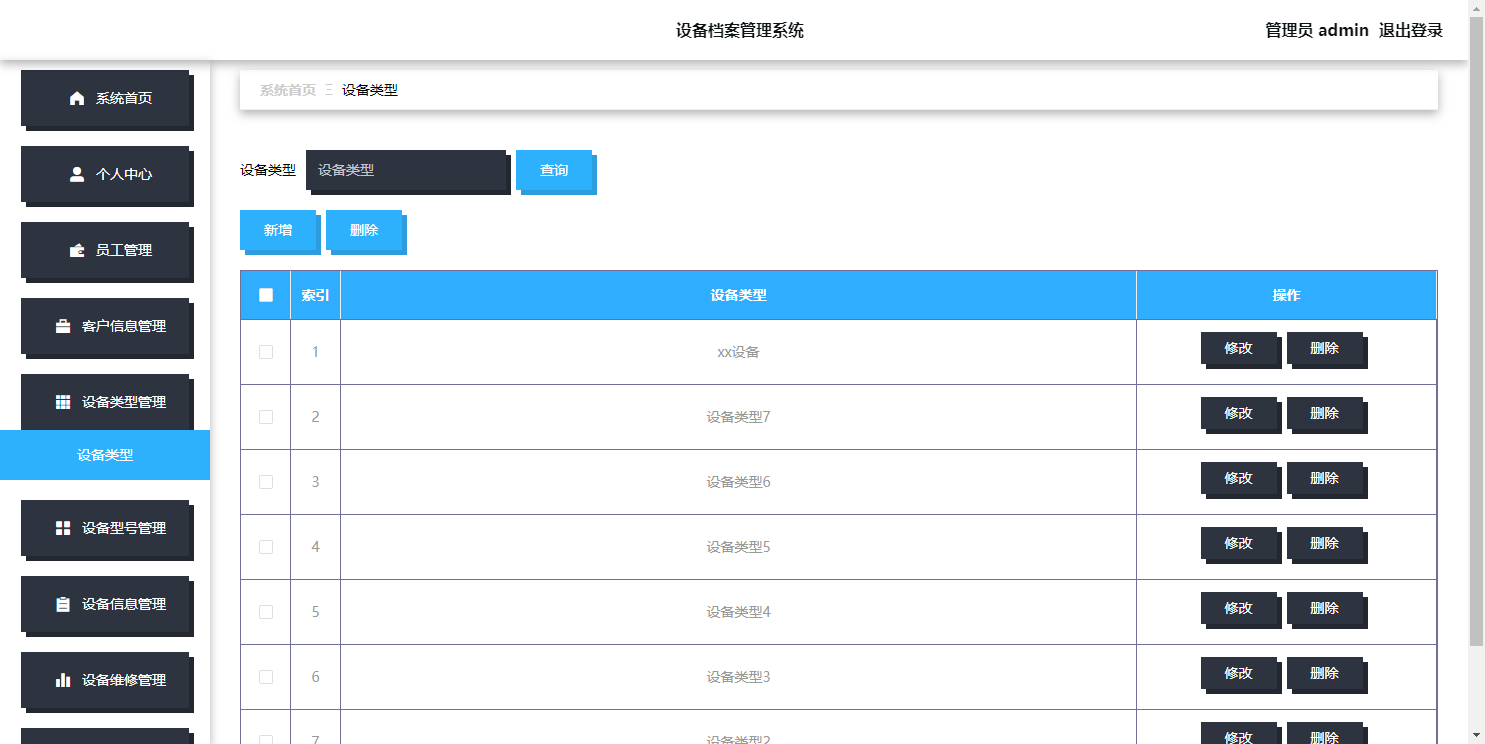Check the box for row 设备类型4
Viewport: 1485px width, 744px height.
click(x=266, y=612)
